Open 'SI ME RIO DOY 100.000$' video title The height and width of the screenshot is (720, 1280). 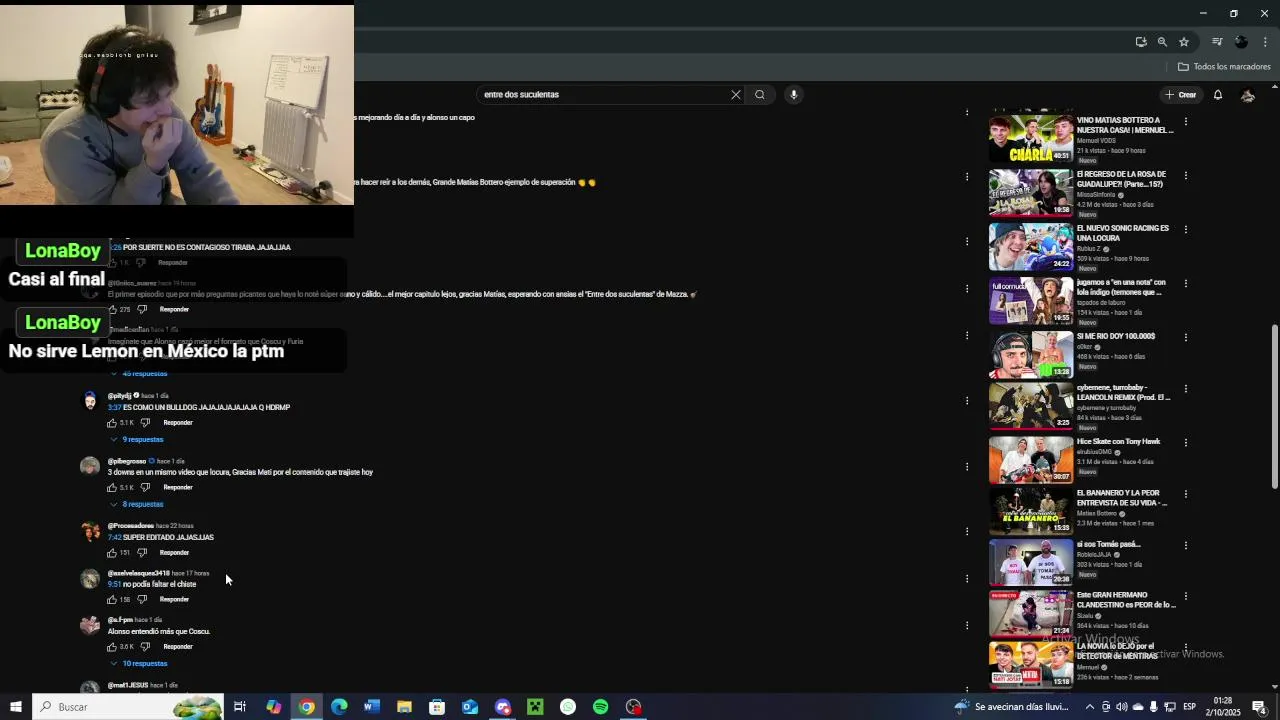[x=1116, y=337]
